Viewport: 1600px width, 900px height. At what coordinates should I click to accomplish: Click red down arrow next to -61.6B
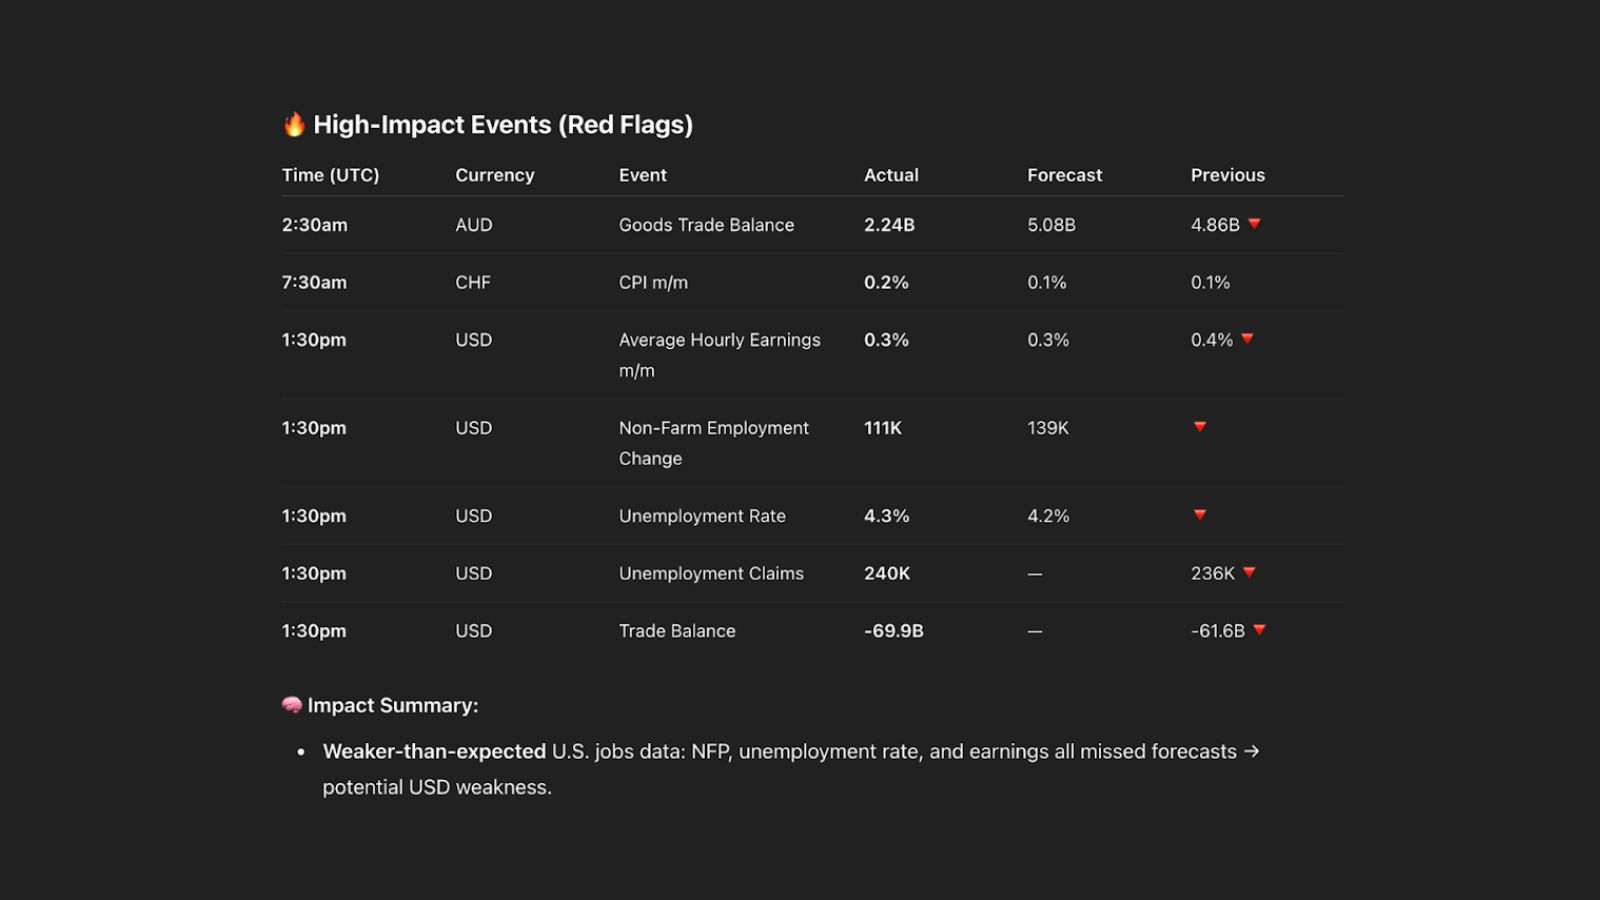coord(1259,630)
